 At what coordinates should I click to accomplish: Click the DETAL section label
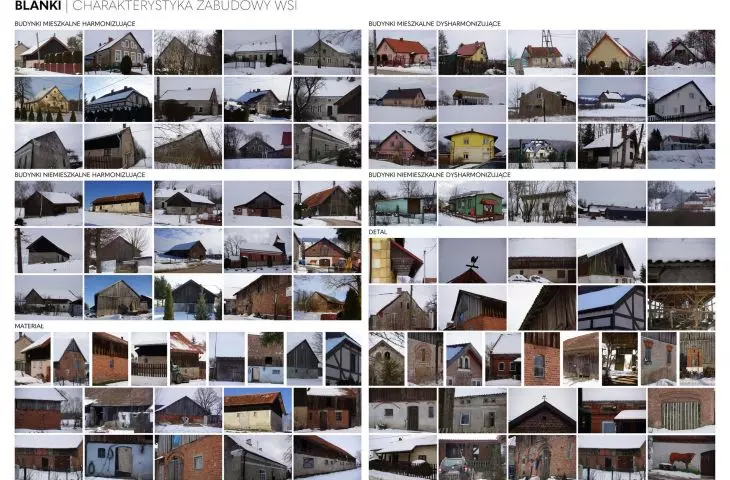coord(378,231)
